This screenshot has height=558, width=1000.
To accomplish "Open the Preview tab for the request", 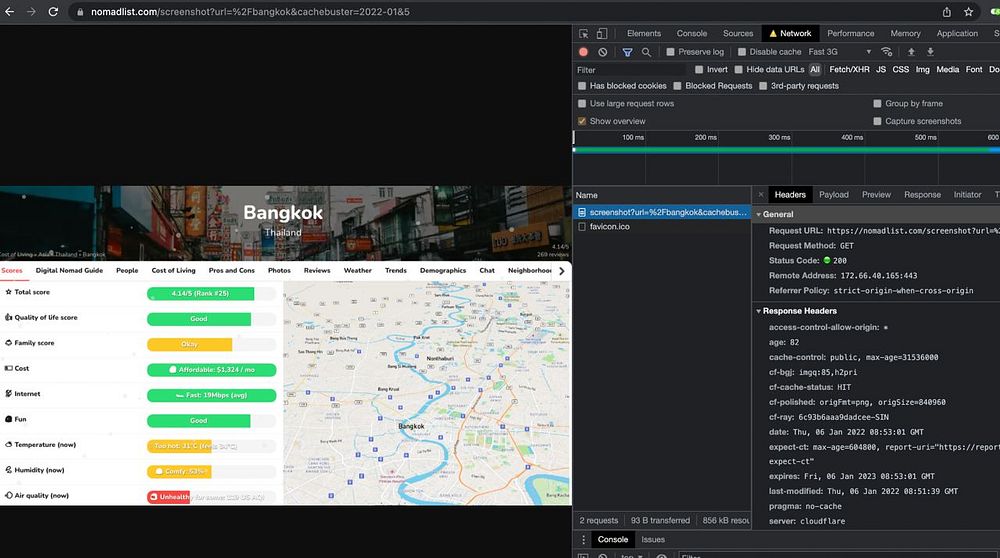I will coord(876,195).
